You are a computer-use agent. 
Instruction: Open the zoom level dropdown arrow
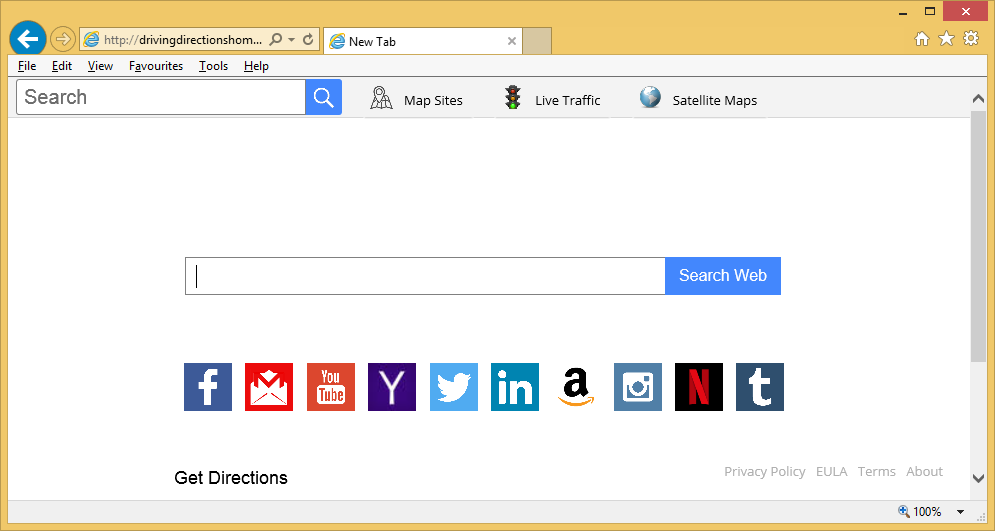click(x=960, y=512)
